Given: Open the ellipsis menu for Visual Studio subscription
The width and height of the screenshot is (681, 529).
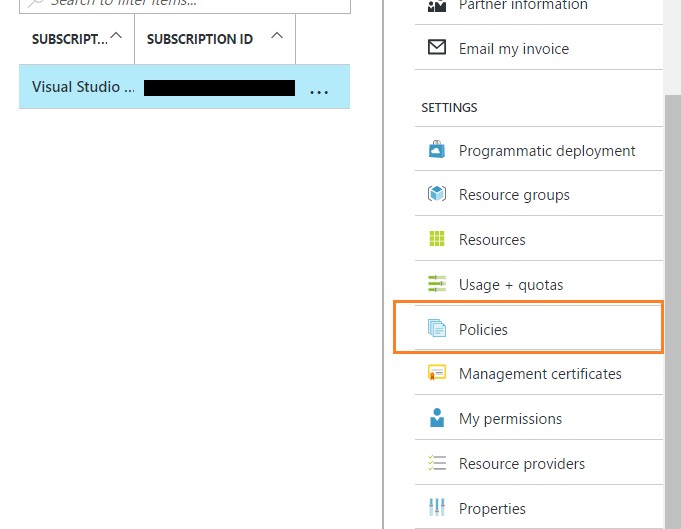Looking at the screenshot, I should pos(319,90).
